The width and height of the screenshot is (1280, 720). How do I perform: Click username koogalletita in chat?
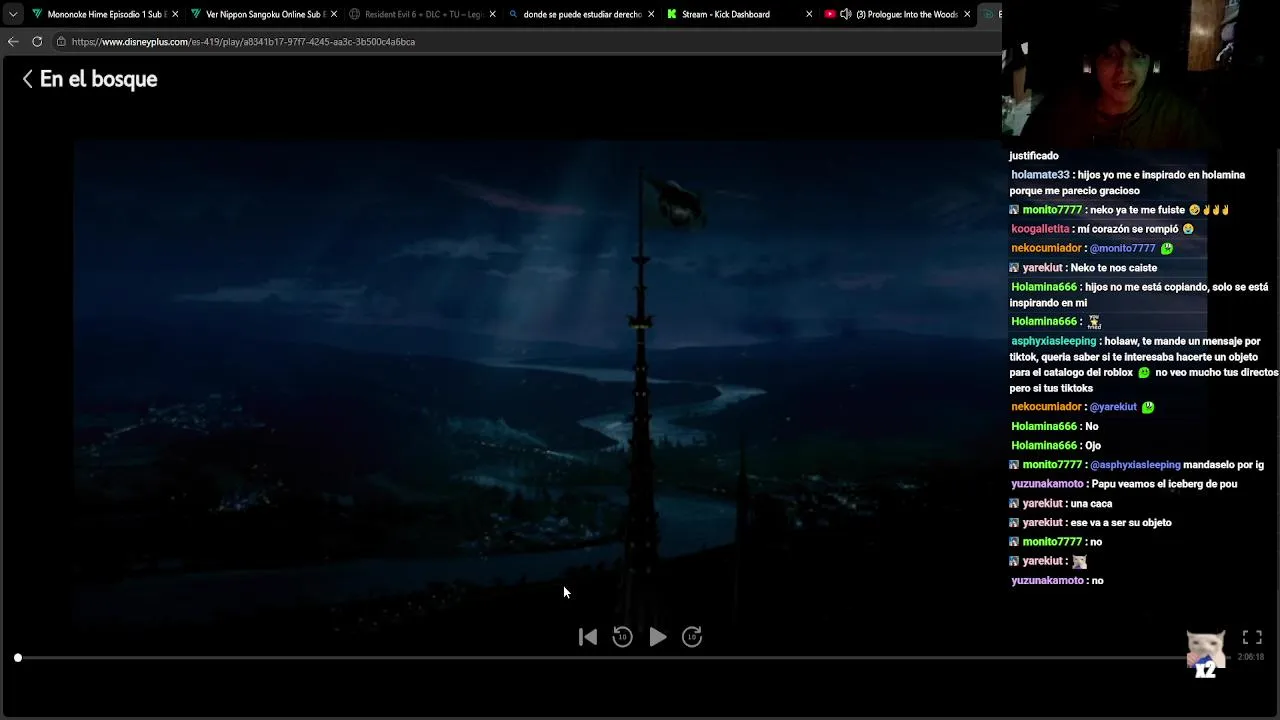[x=1040, y=229]
